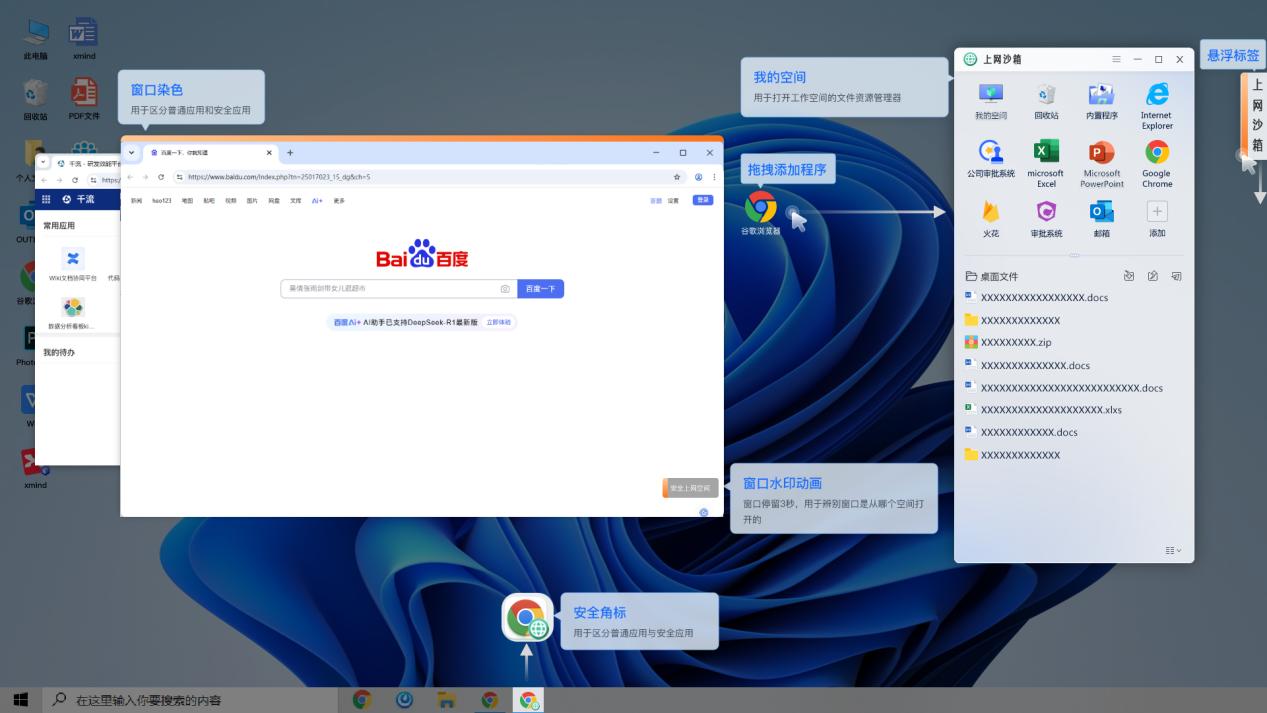This screenshot has width=1267, height=713.
Task: Click the 公司审批系统 app icon
Action: click(991, 153)
